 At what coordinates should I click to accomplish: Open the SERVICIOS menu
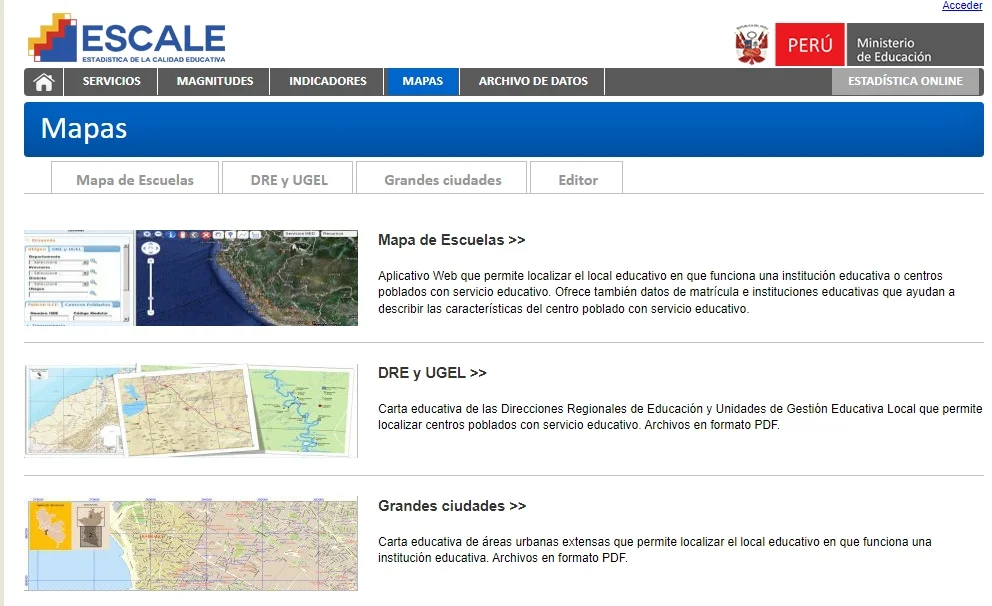click(x=110, y=82)
